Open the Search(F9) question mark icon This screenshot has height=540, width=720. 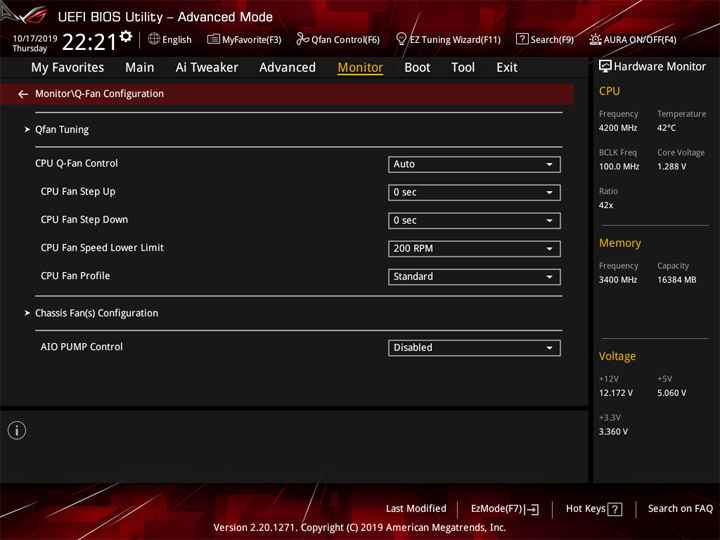(x=522, y=39)
